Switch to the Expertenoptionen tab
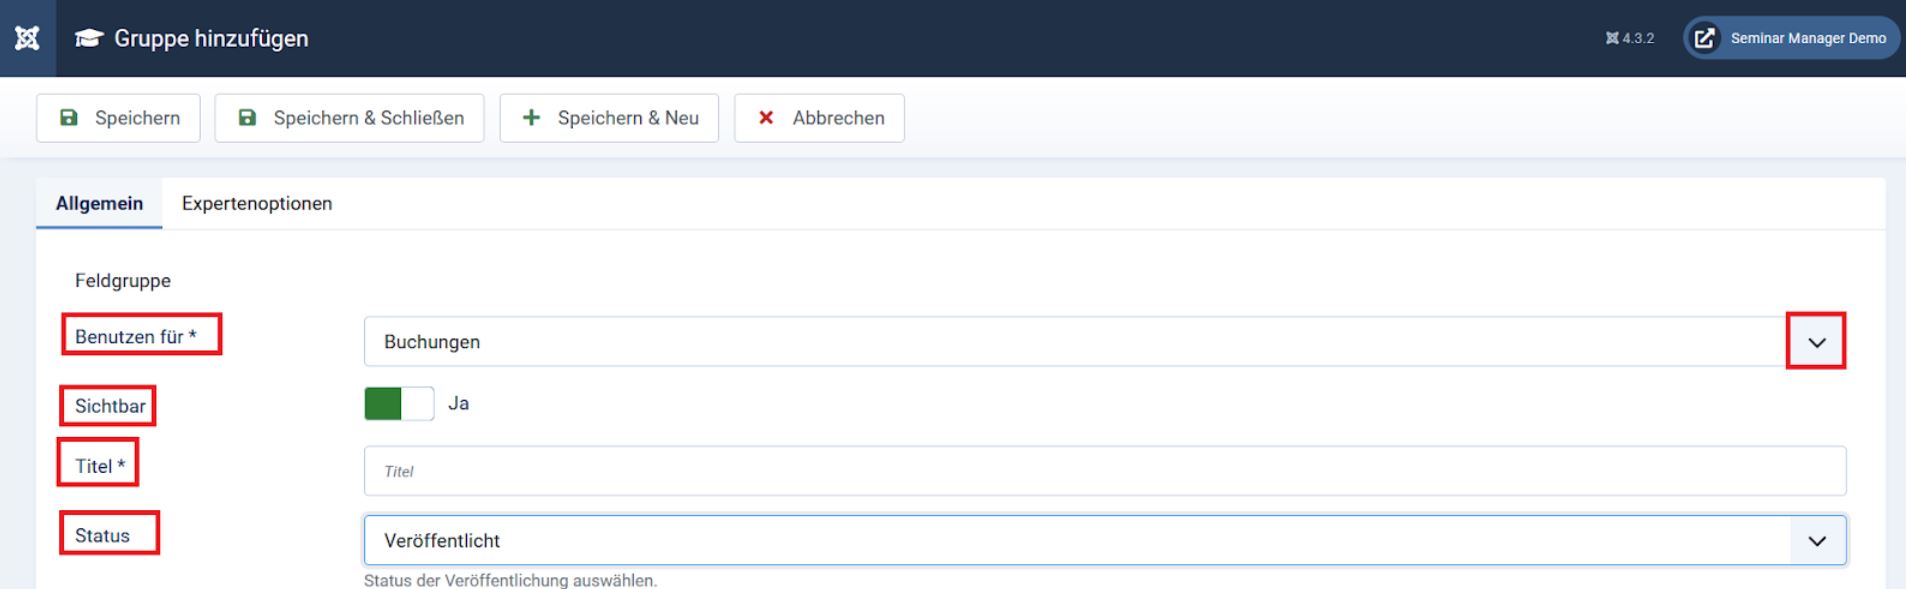 point(257,204)
